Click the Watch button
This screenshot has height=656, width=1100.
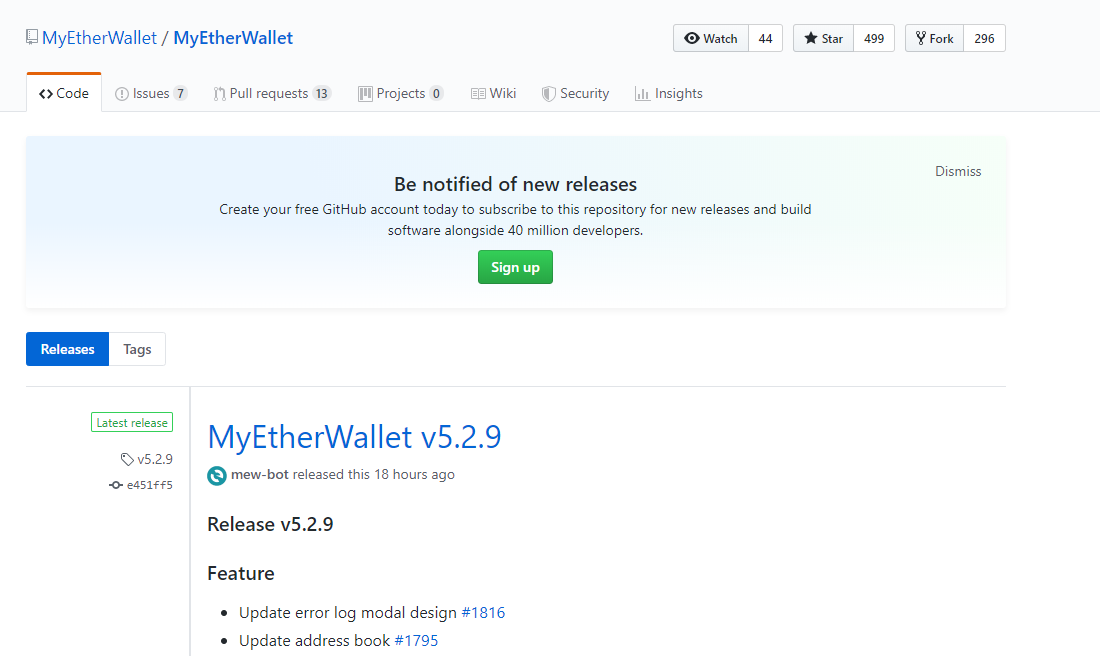click(x=711, y=39)
